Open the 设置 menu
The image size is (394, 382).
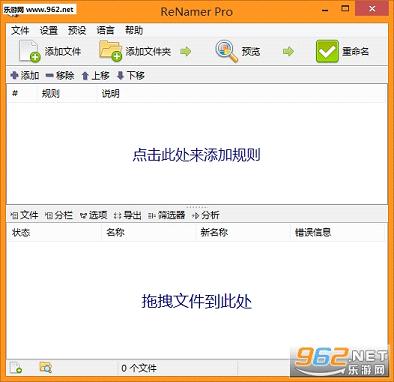point(49,31)
